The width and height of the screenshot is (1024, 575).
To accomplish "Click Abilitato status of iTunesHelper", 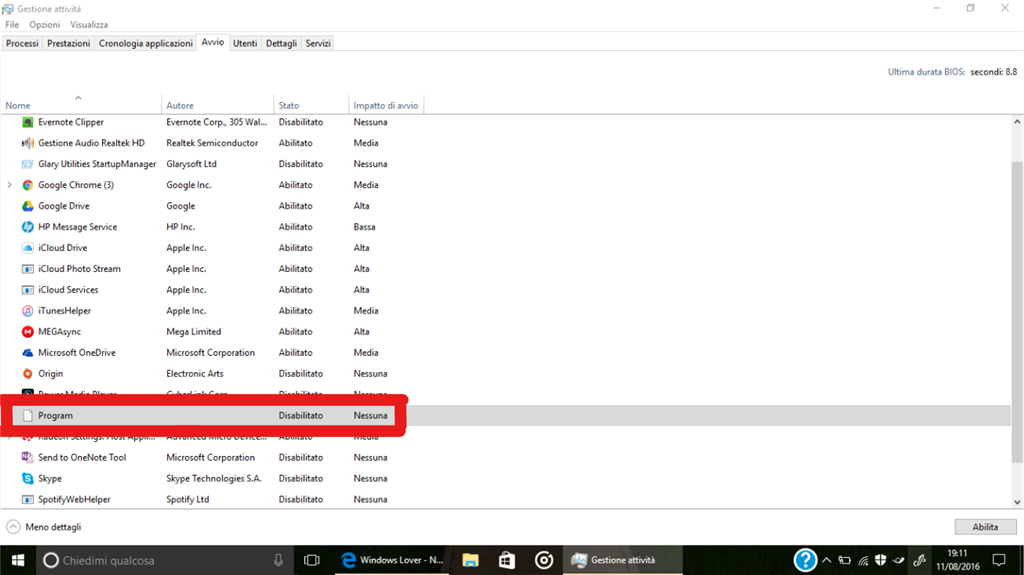I will coord(295,310).
